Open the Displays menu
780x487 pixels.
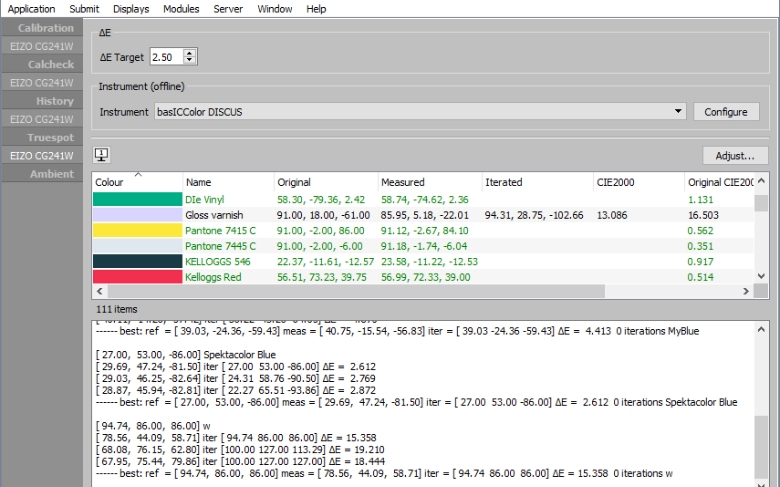point(131,9)
